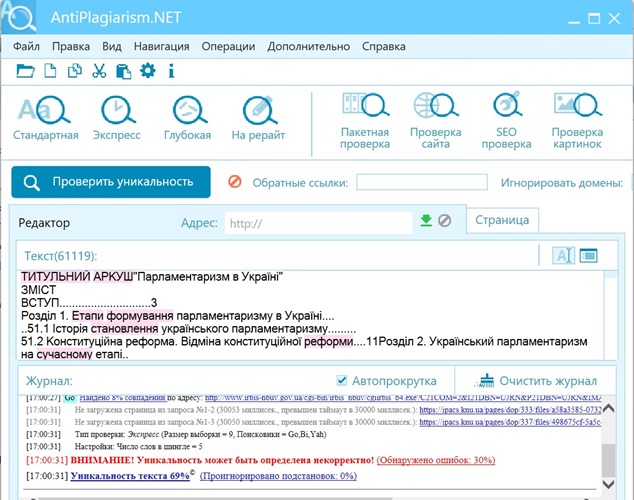
Task: Click the red prohibition icon near Обратные ссылки
Action: click(x=235, y=182)
